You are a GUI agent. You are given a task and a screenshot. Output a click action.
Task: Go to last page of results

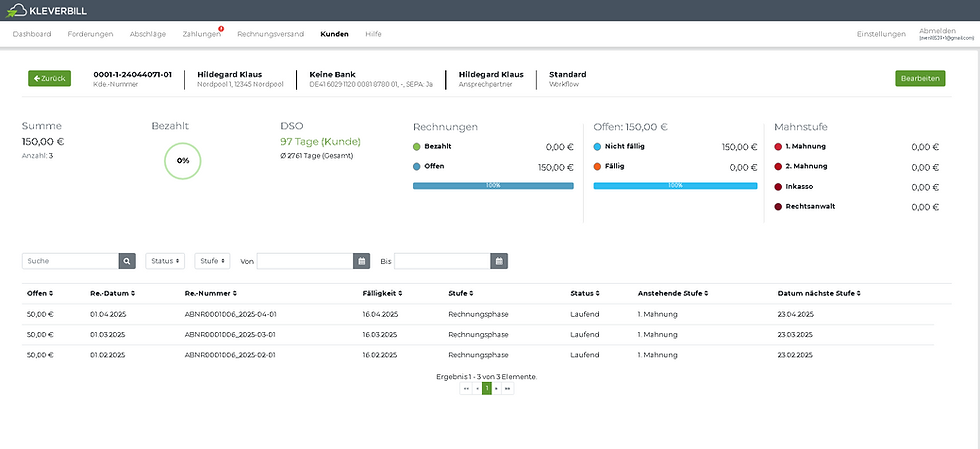[508, 388]
